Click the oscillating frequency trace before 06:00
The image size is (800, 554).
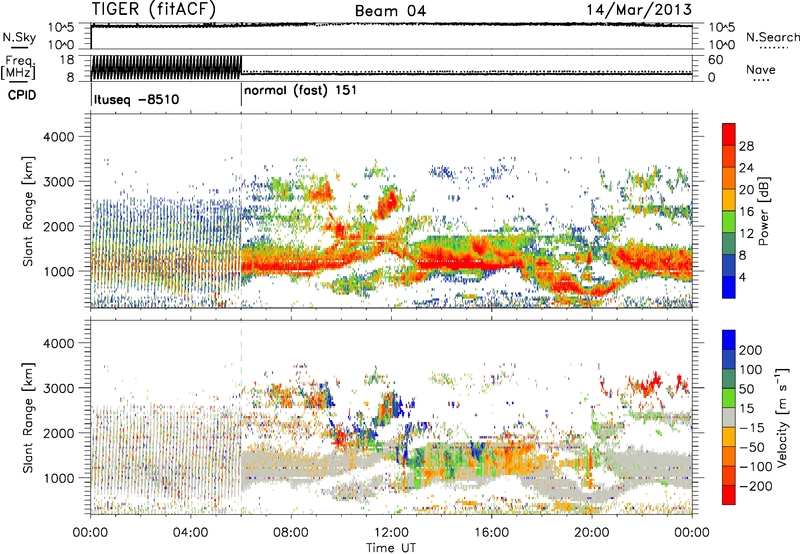click(166, 67)
